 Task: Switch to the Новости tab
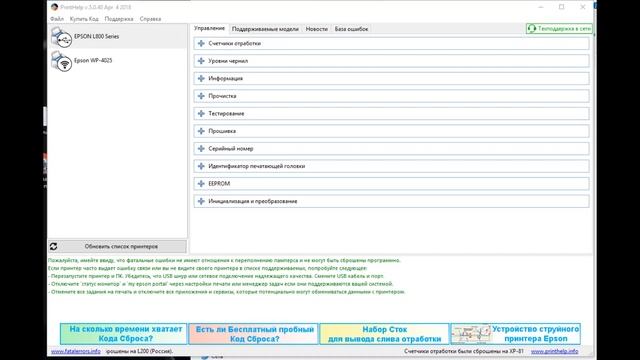[317, 29]
